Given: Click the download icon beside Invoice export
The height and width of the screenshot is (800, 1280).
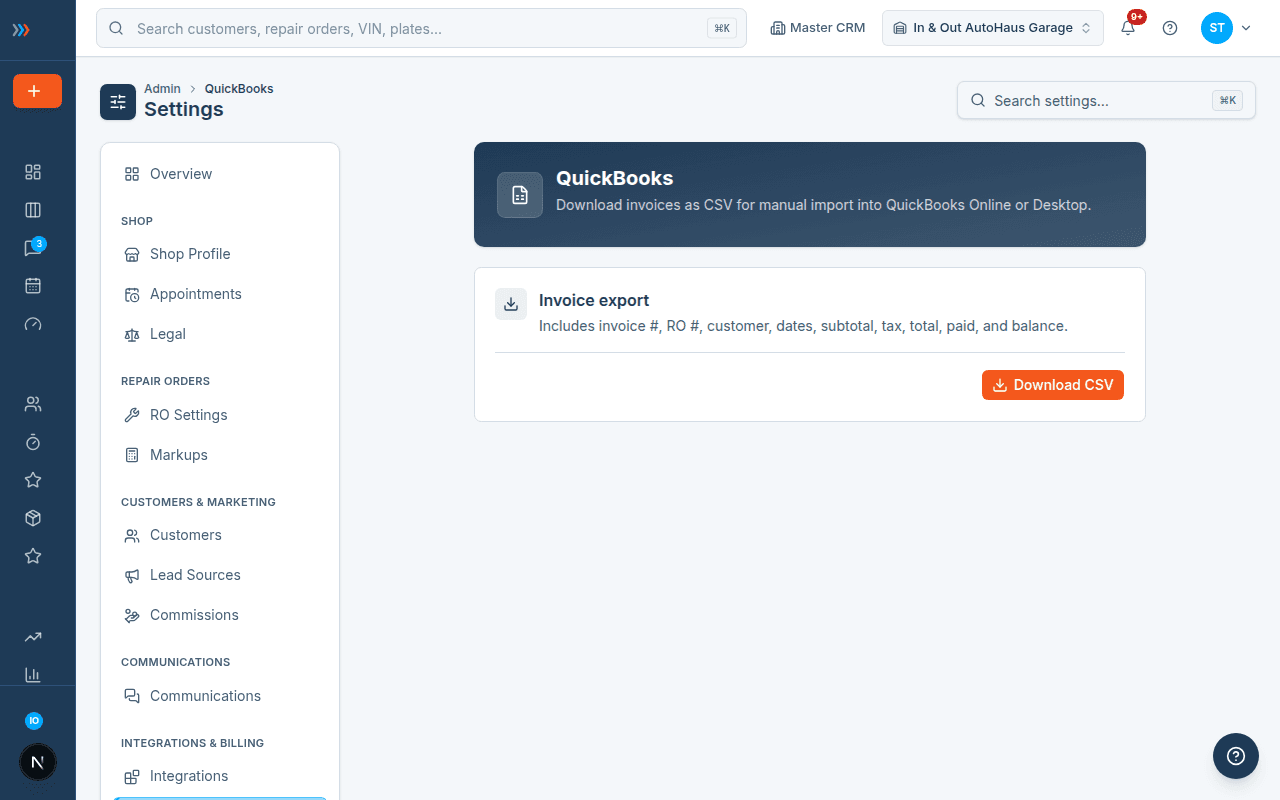Looking at the screenshot, I should point(511,304).
